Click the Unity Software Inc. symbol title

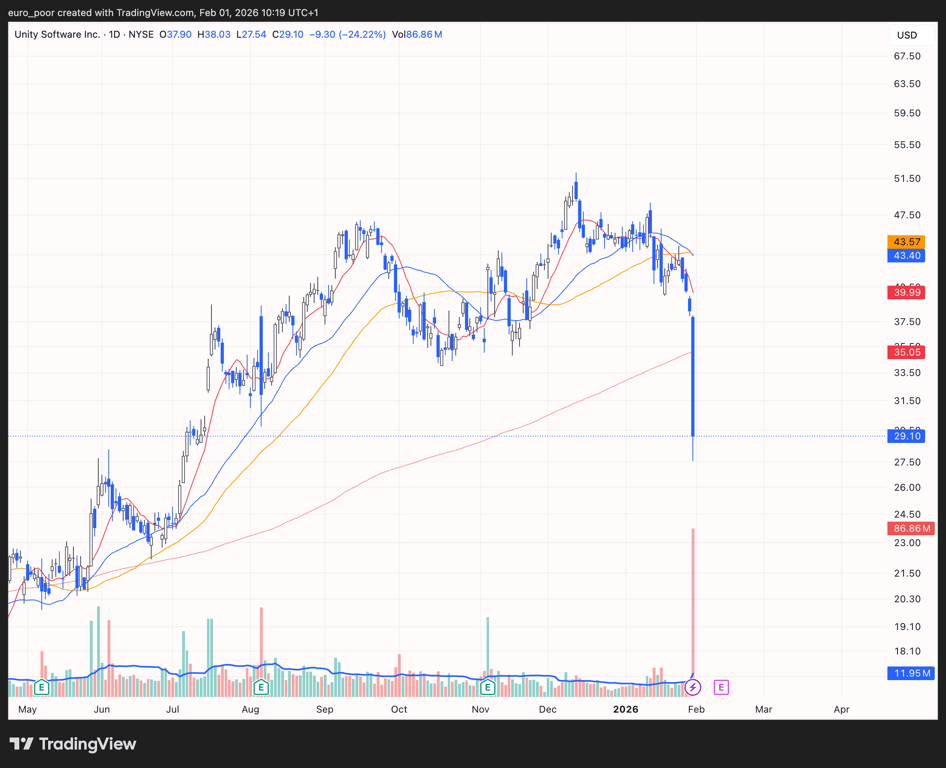pyautogui.click(x=57, y=34)
